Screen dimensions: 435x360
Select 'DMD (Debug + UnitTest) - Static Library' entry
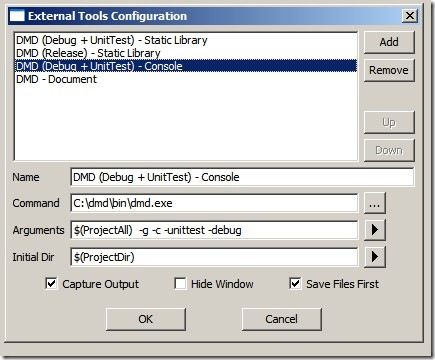(x=186, y=40)
